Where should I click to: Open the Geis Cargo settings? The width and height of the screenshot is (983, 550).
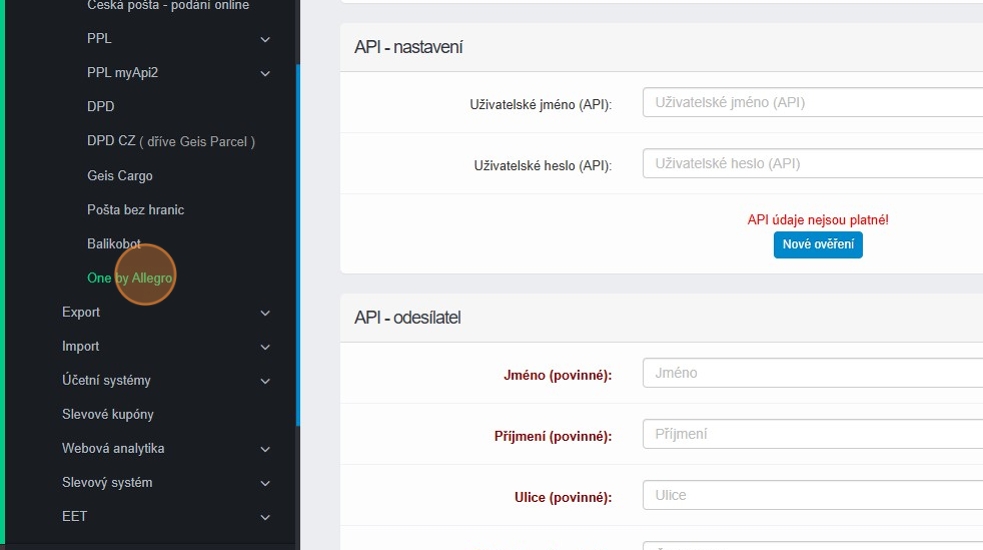click(x=120, y=176)
